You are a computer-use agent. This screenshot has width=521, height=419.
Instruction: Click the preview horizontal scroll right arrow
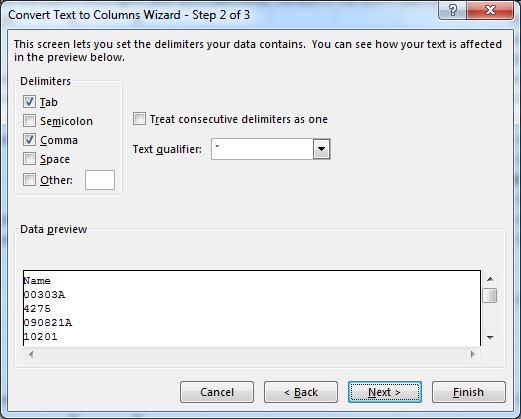[473, 354]
